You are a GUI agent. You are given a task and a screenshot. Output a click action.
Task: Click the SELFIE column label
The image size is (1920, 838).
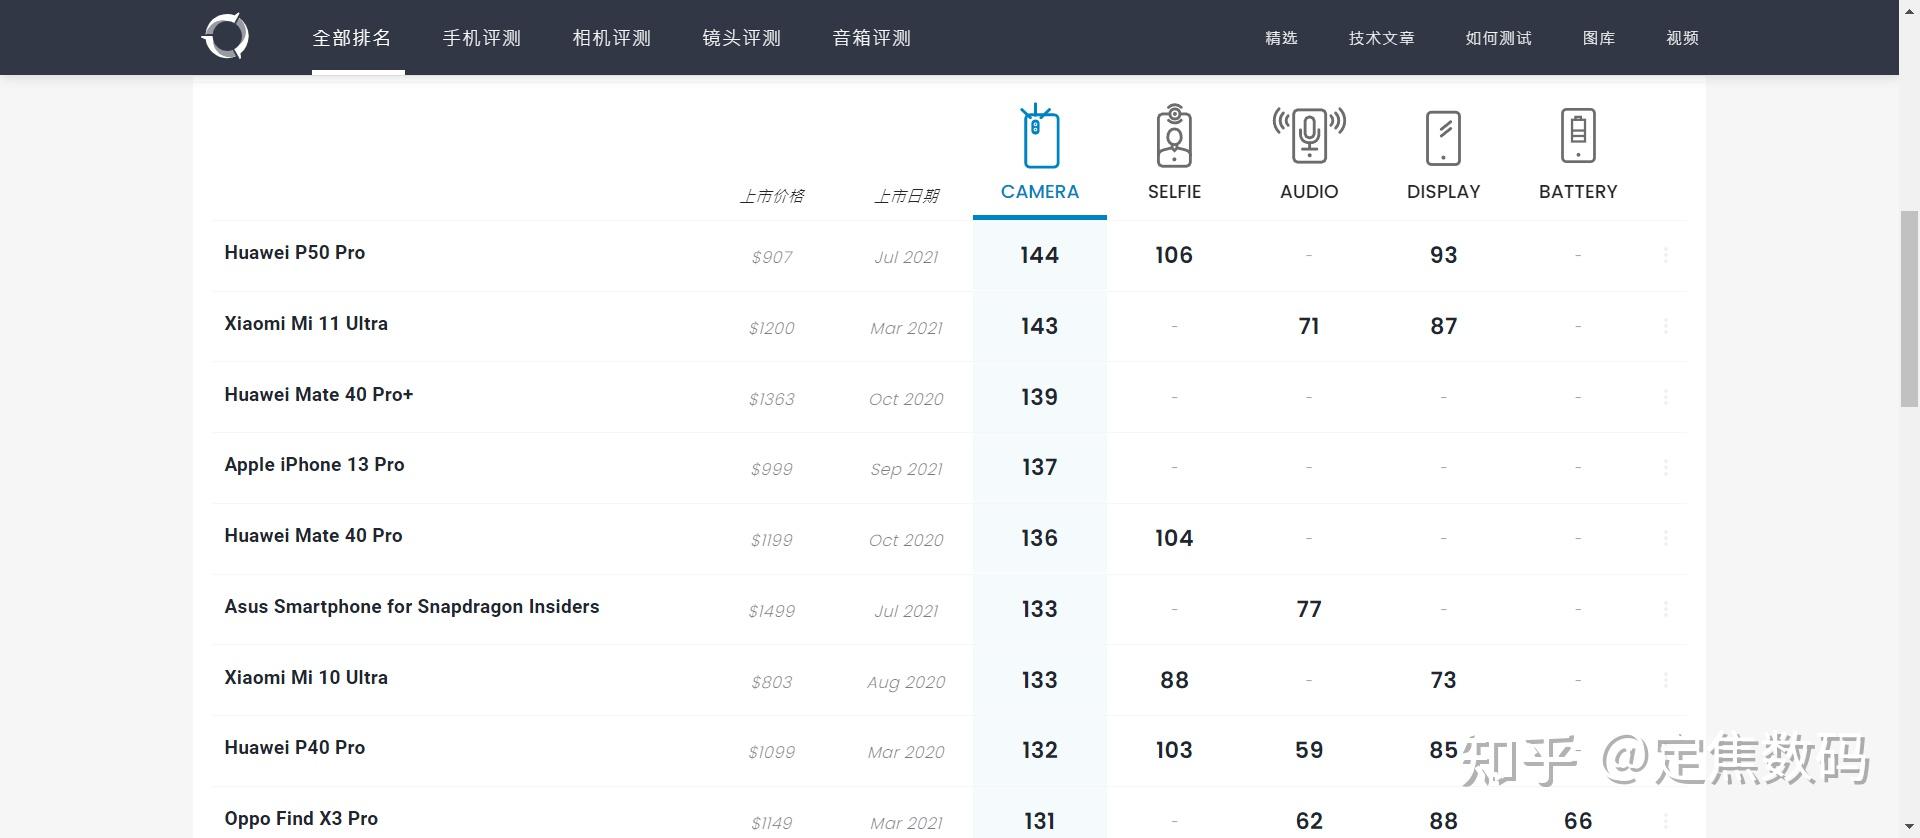[x=1174, y=192]
